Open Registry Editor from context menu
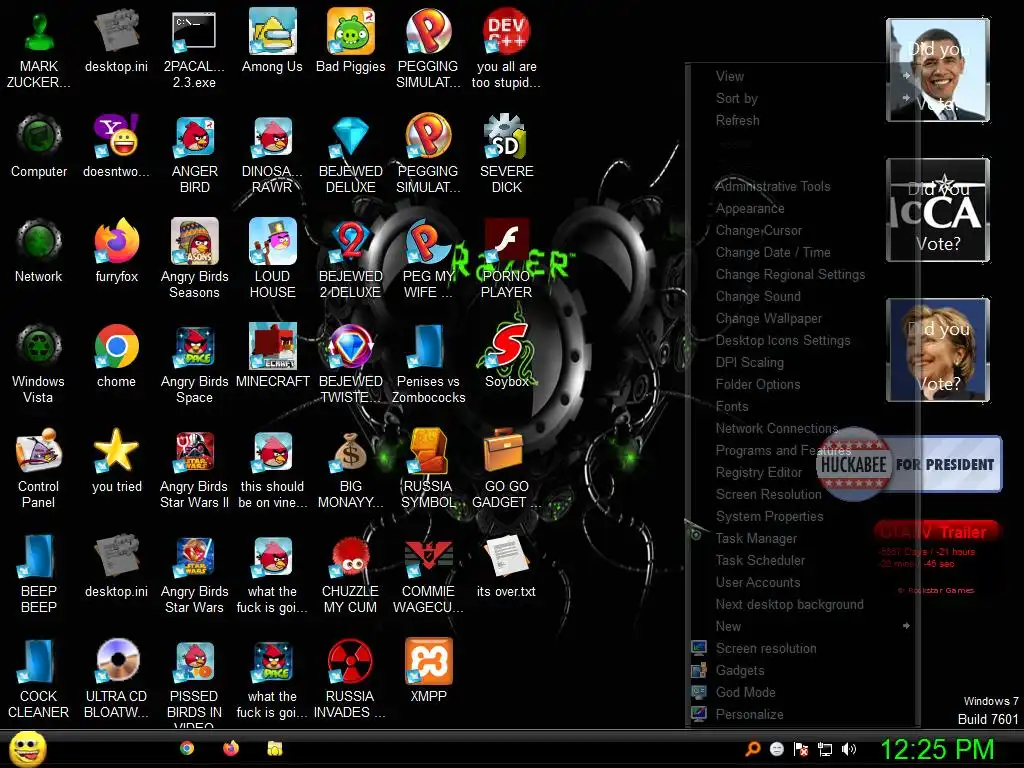 [802, 472]
